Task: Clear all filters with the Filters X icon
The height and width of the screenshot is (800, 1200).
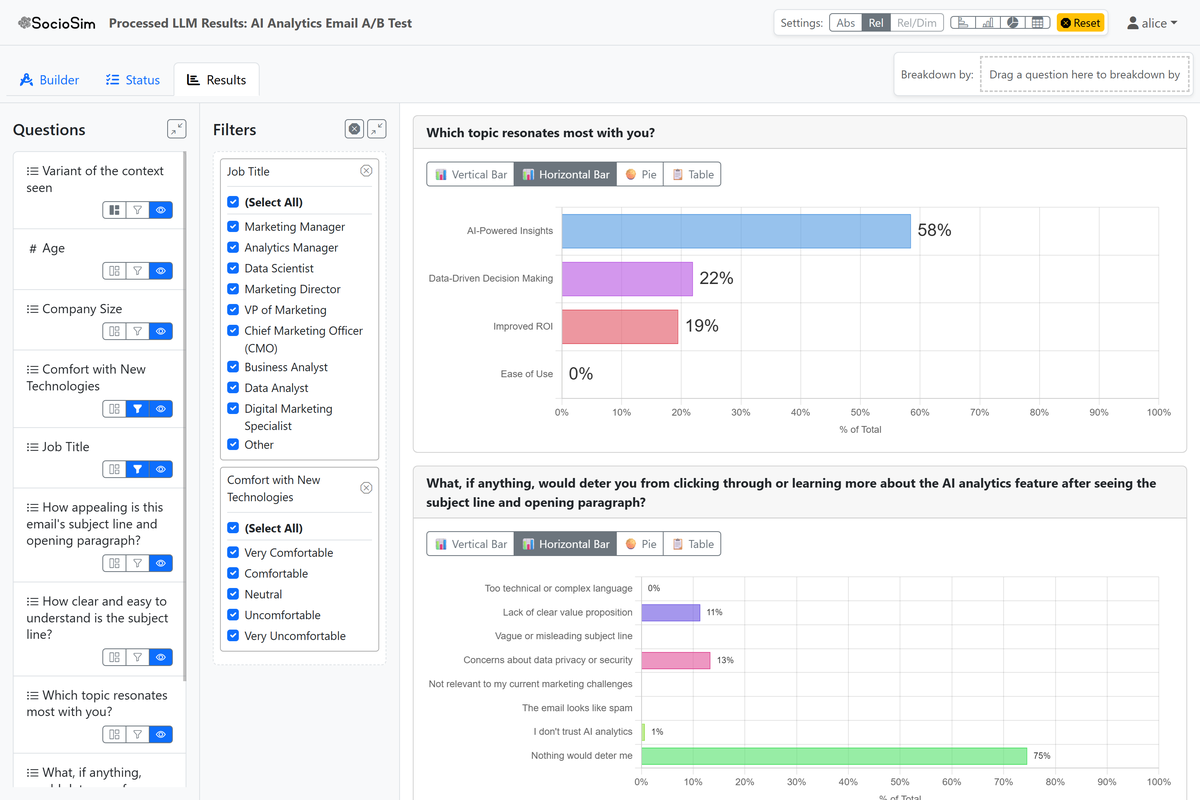Action: pos(354,128)
